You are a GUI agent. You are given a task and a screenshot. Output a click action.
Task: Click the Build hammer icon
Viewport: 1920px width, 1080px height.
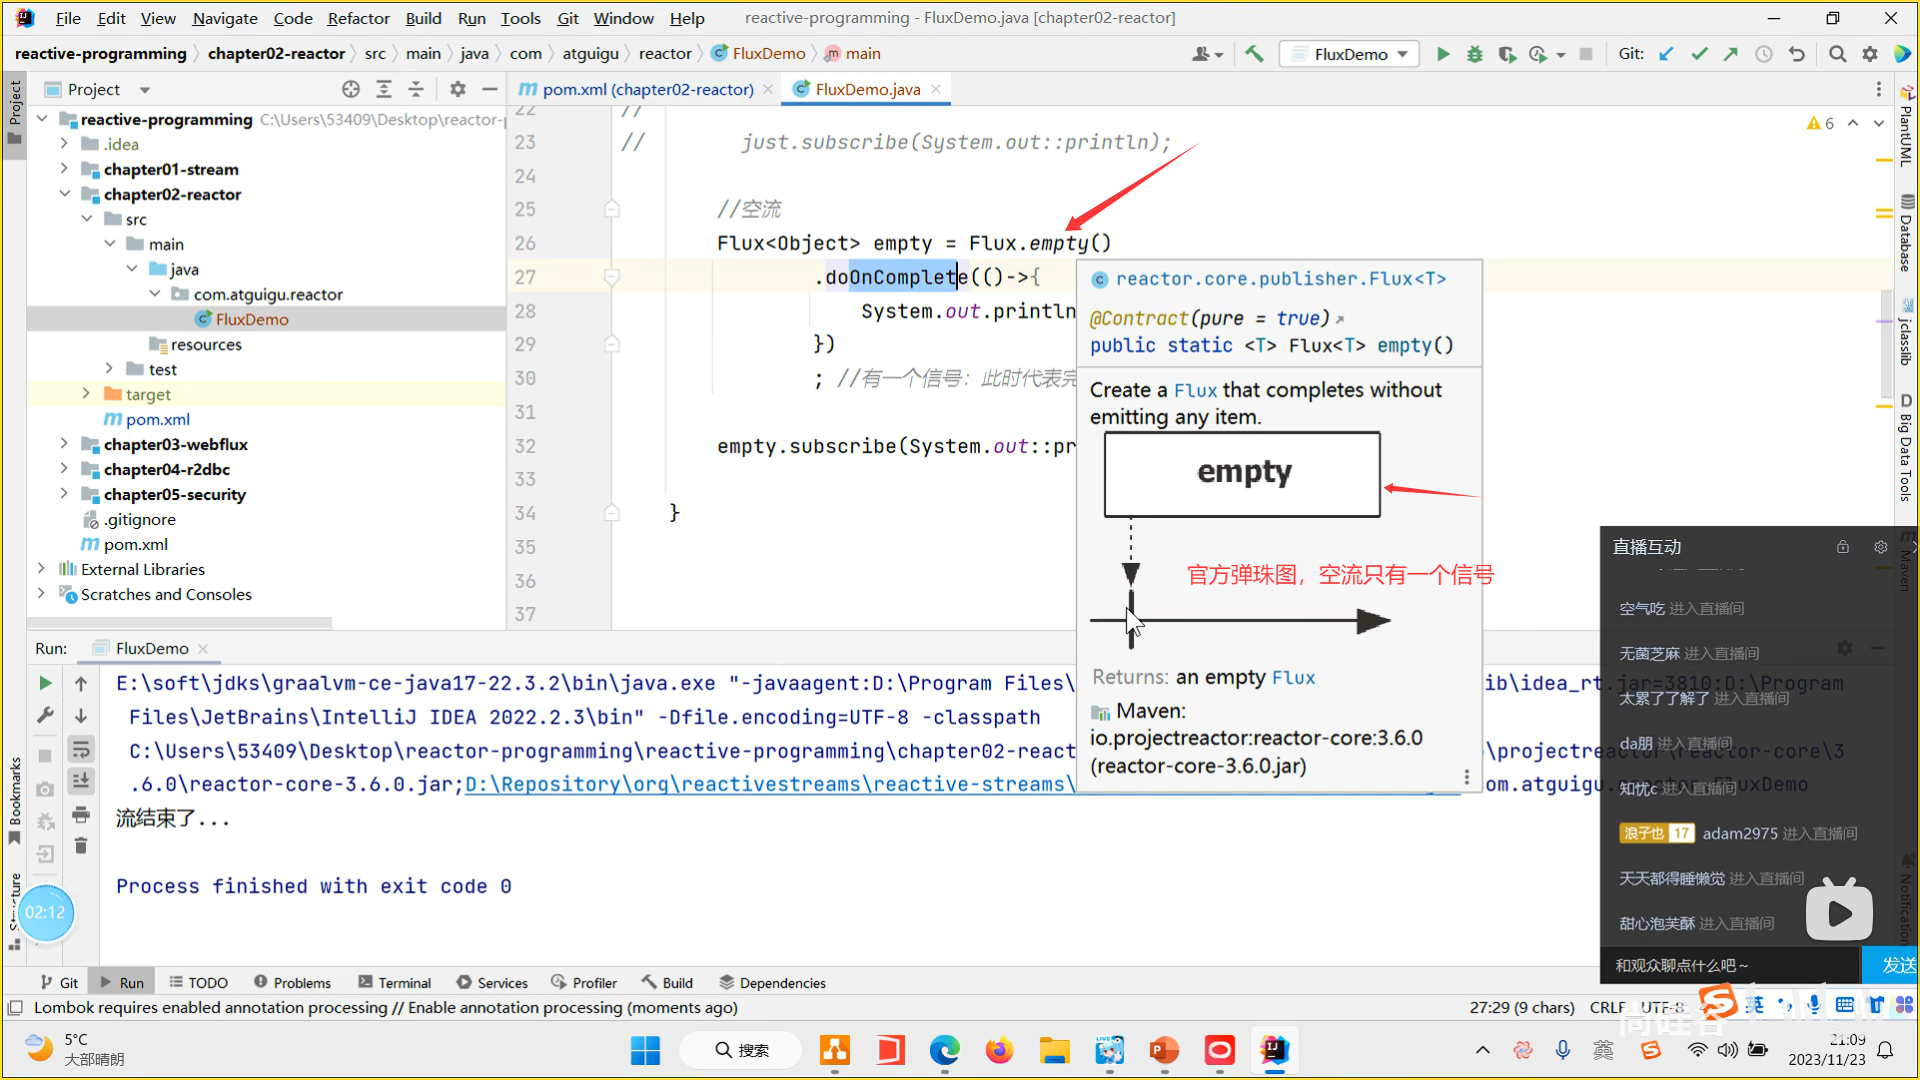click(1254, 54)
